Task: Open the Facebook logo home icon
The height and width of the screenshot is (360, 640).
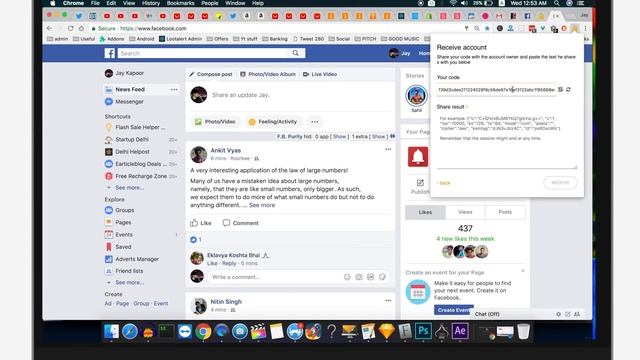Action: point(109,53)
